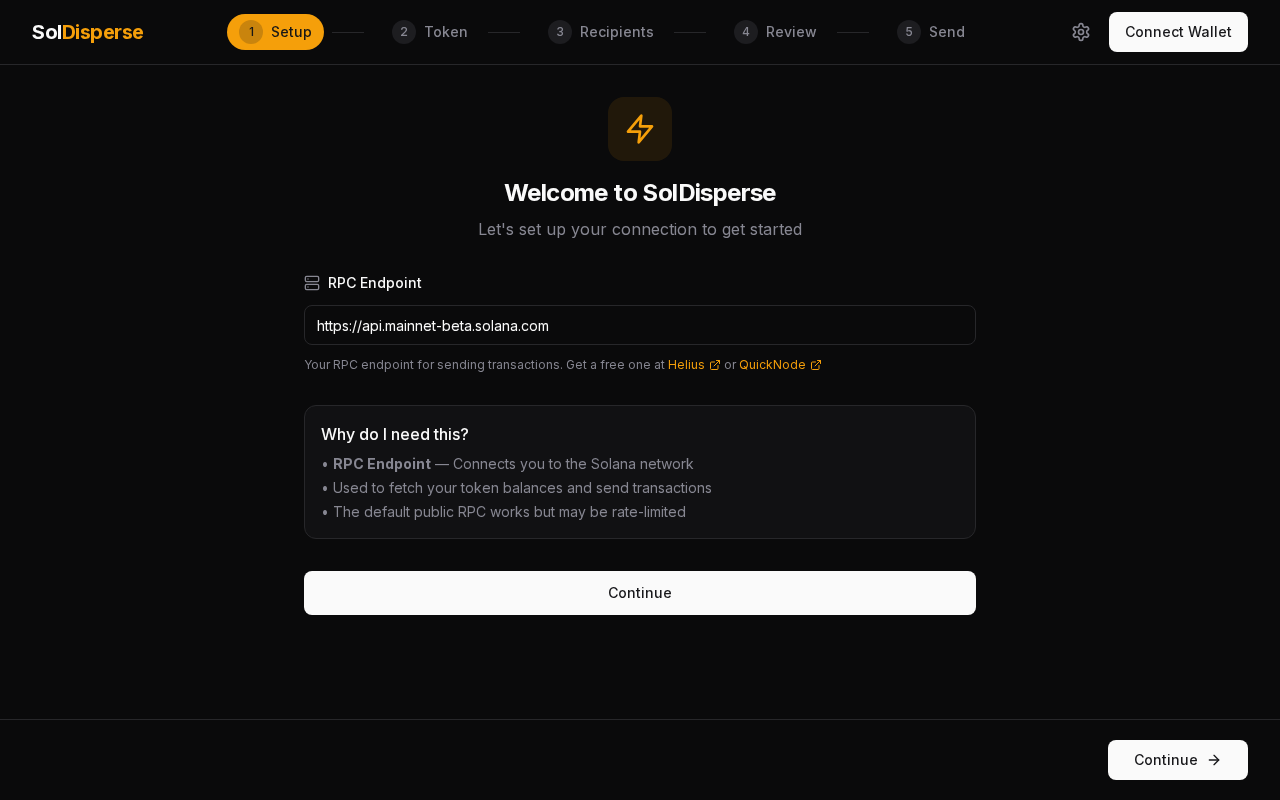Open the QuickNode link

coord(772,365)
